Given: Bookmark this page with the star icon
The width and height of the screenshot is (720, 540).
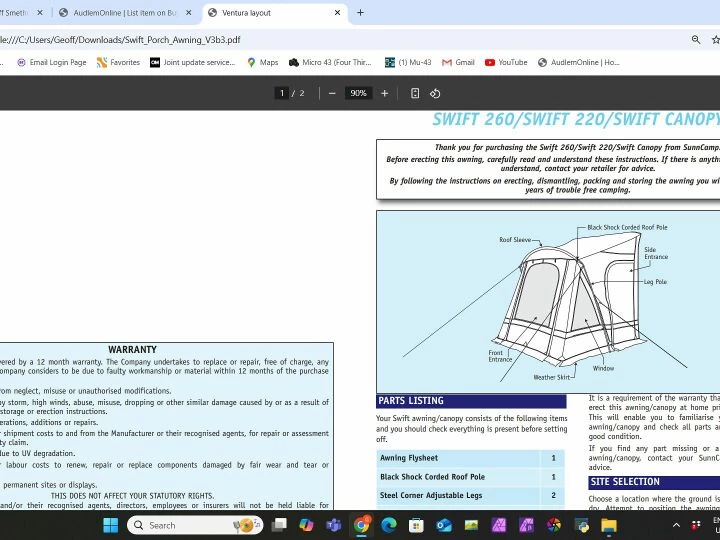Looking at the screenshot, I should 715,40.
